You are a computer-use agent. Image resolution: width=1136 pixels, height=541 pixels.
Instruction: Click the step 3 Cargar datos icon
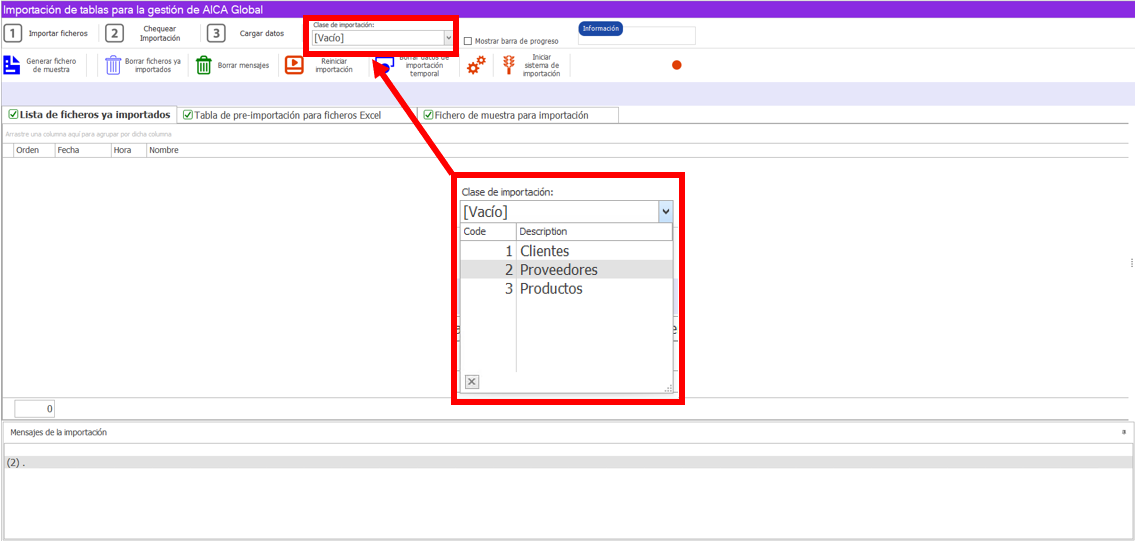click(x=216, y=33)
